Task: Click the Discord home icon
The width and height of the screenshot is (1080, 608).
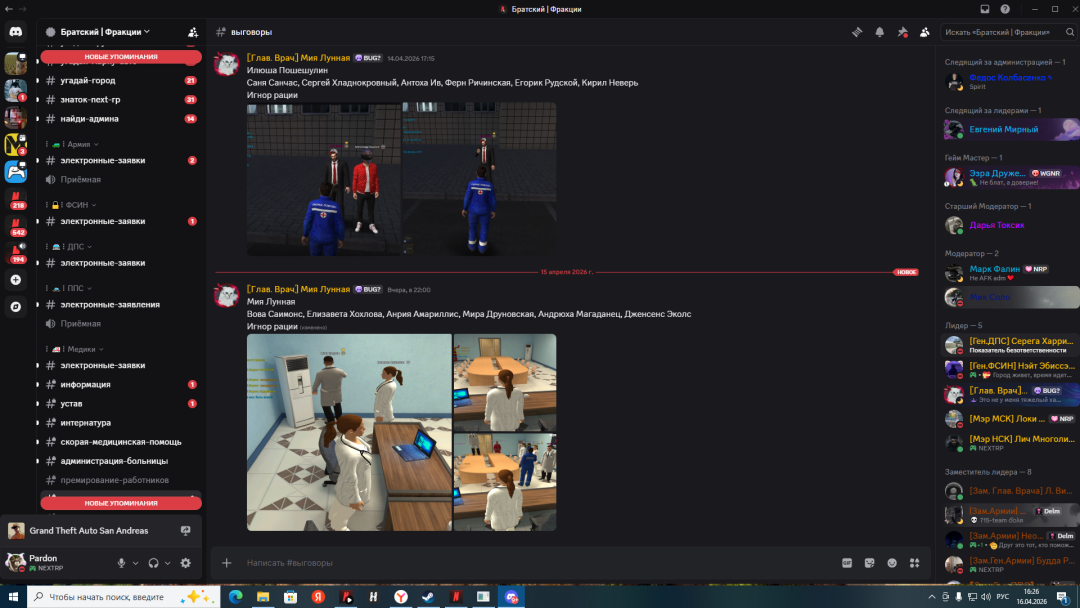Action: click(x=16, y=32)
